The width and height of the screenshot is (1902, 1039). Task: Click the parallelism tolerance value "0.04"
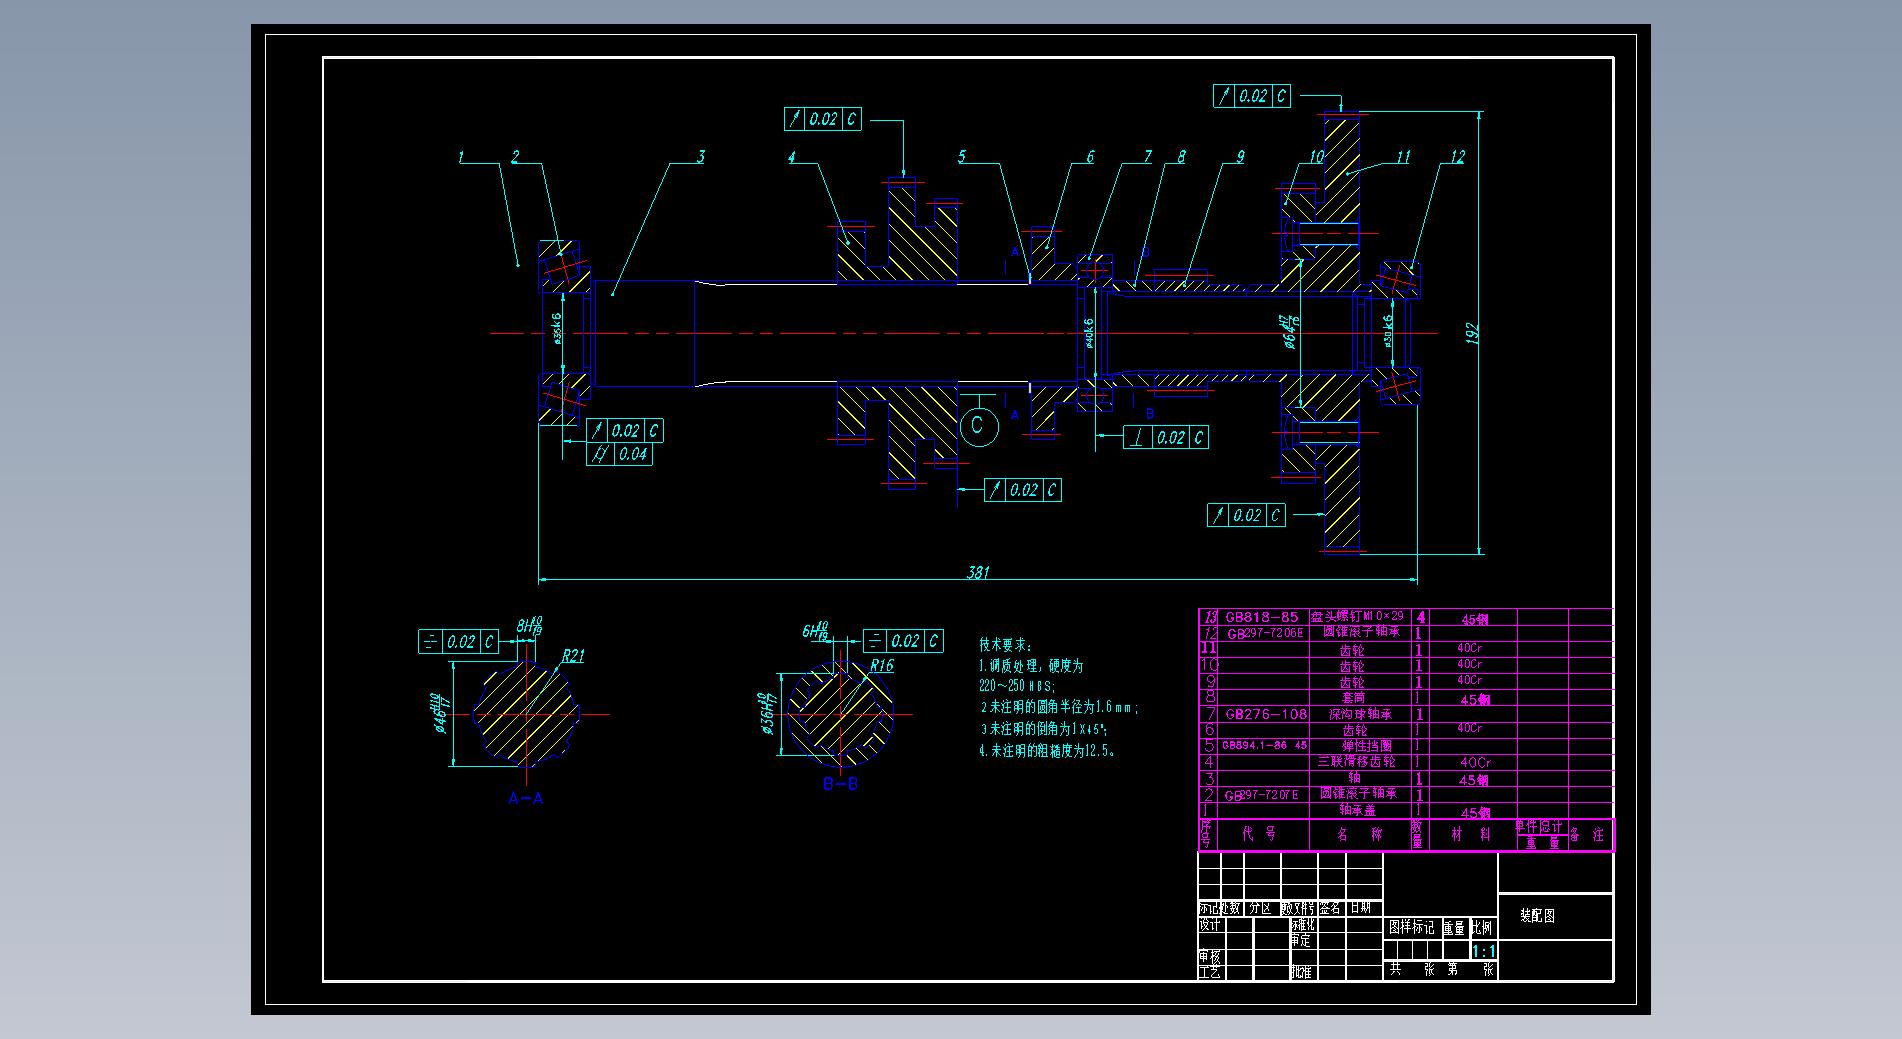tap(633, 454)
